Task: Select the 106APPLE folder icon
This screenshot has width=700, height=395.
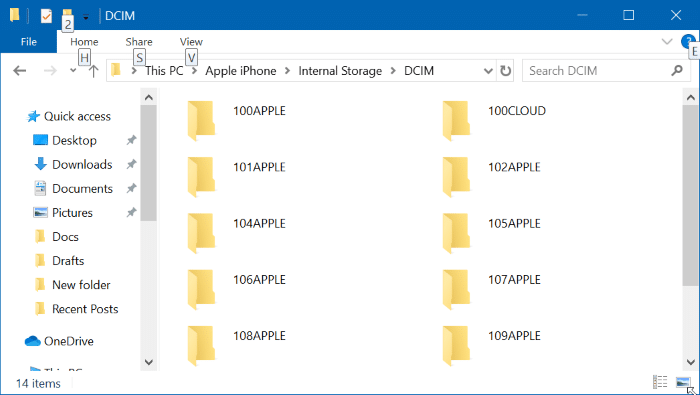Action: (201, 289)
